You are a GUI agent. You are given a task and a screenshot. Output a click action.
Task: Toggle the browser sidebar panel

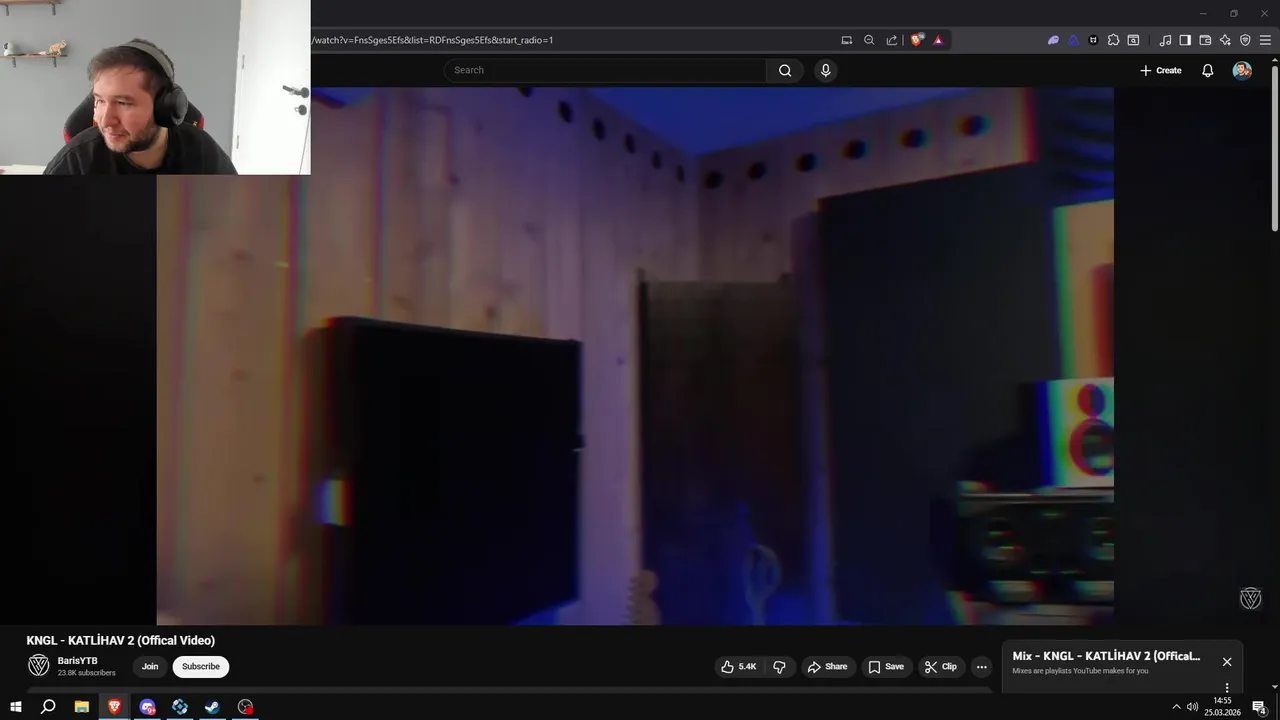pyautogui.click(x=1185, y=40)
